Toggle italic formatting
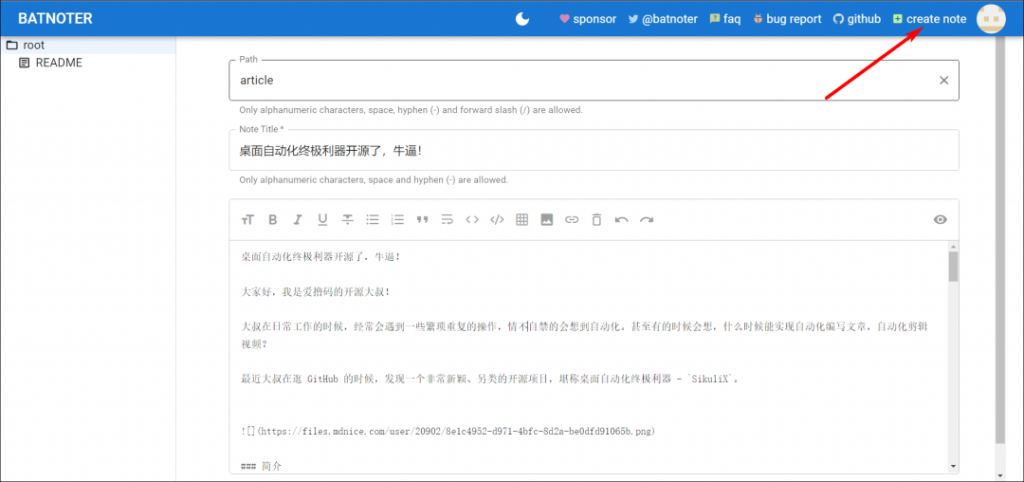1024x482 pixels. tap(298, 220)
